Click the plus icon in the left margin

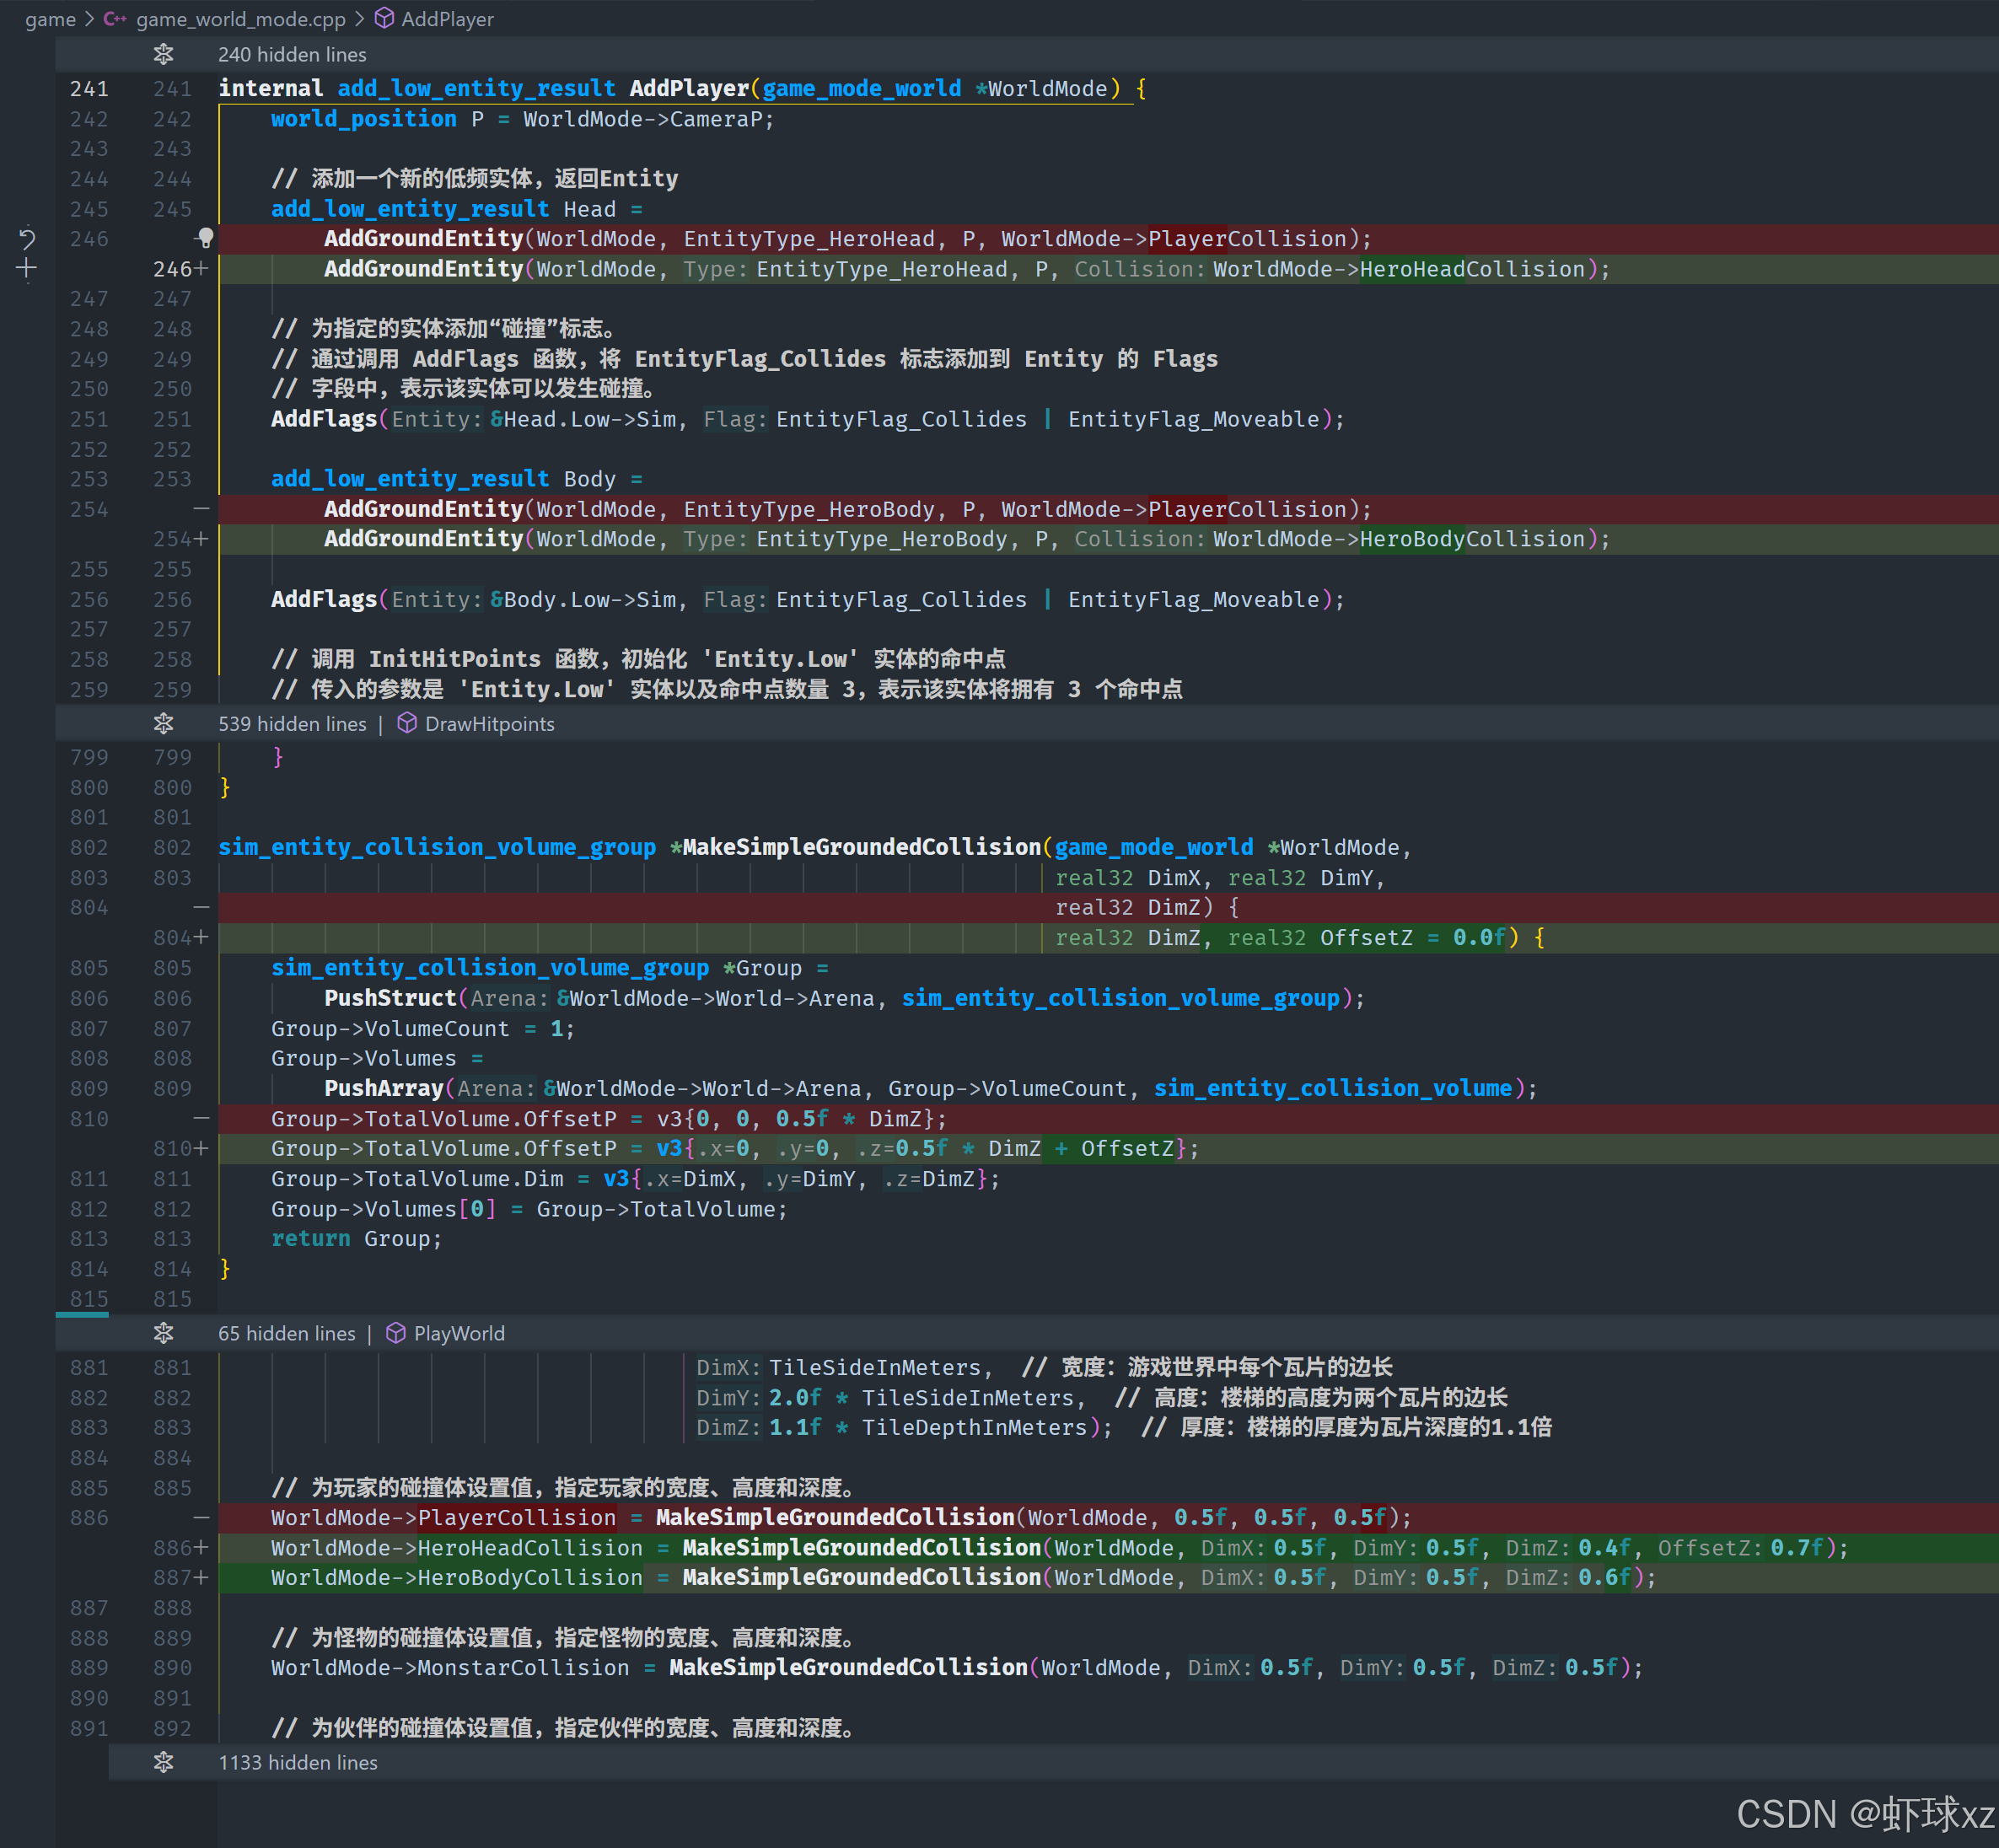pos(27,268)
